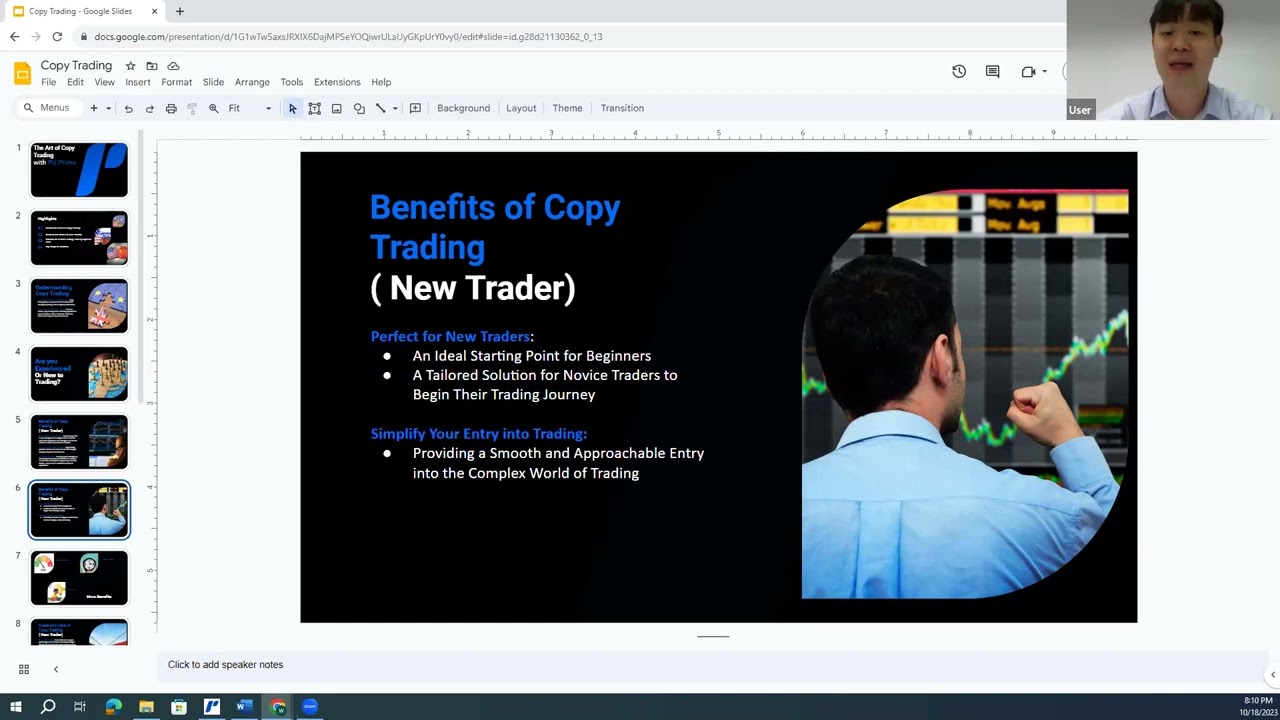
Task: Click the Layout button
Action: coord(521,108)
